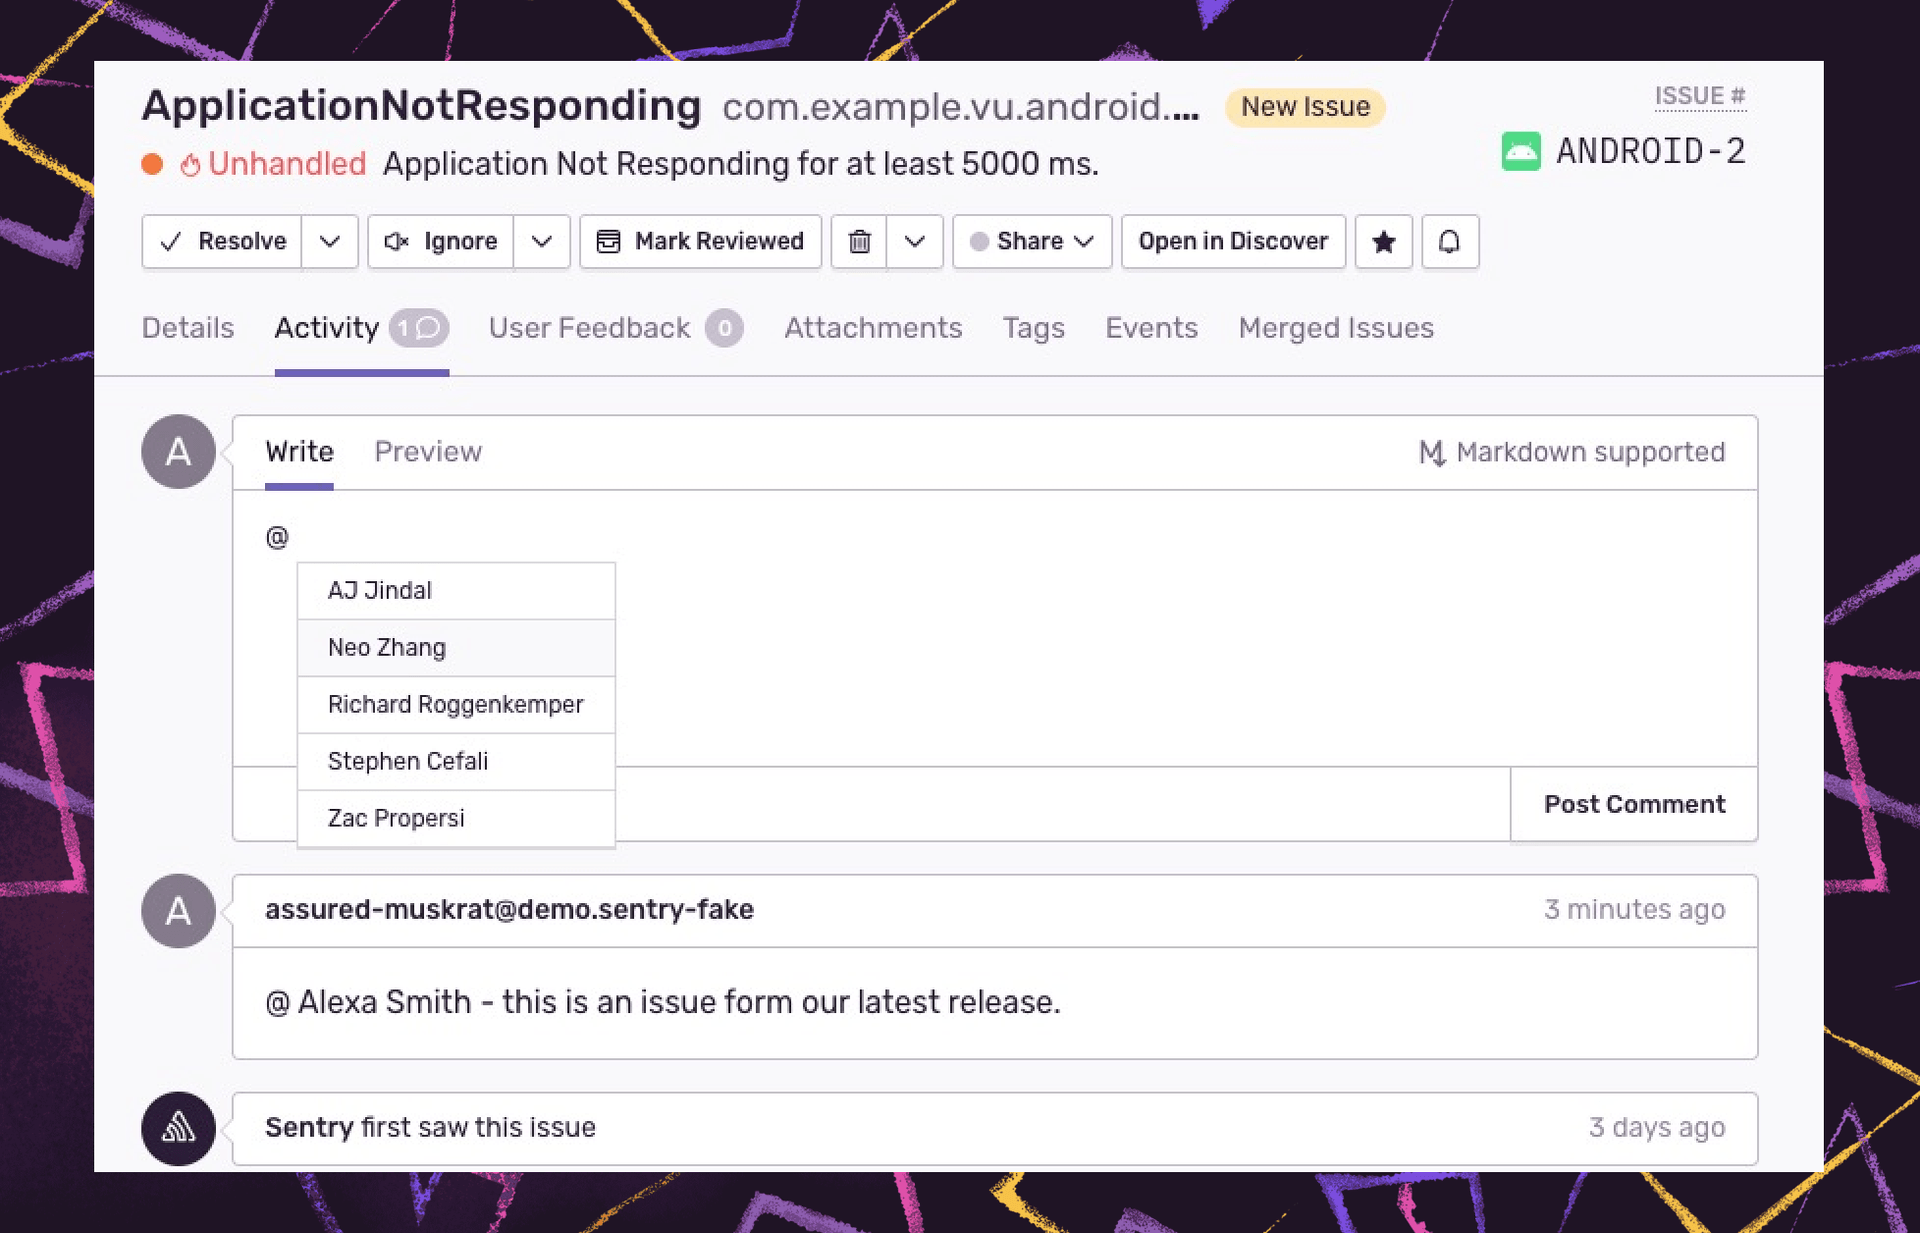Screen dimensions: 1920x1233
Task: Click the Markdown supported icon
Action: click(1431, 453)
